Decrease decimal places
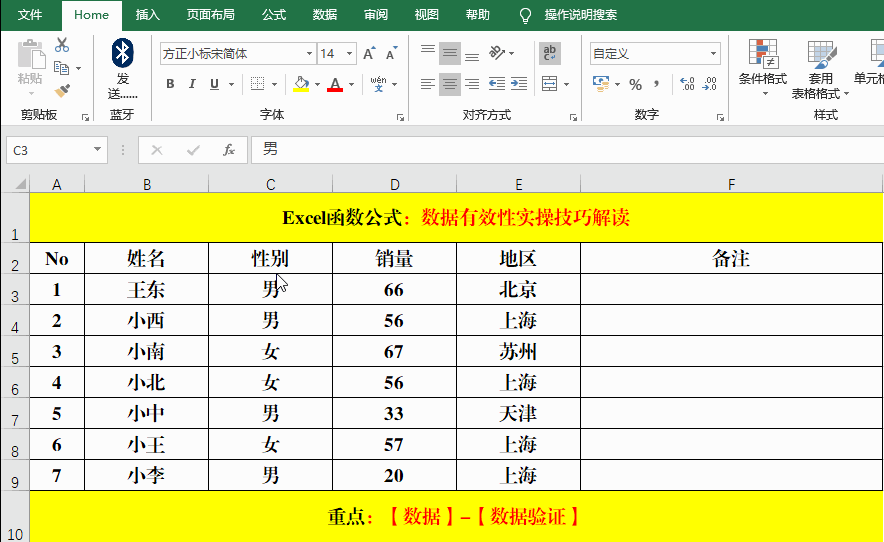Image resolution: width=884 pixels, height=542 pixels. pyautogui.click(x=710, y=84)
